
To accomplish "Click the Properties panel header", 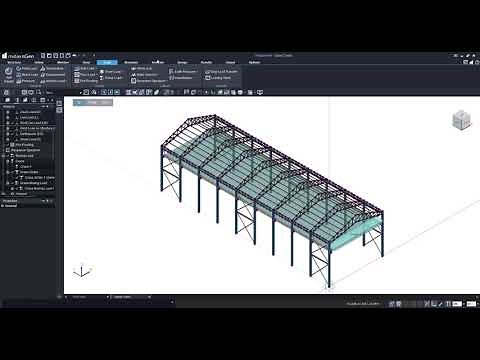I will [27, 201].
